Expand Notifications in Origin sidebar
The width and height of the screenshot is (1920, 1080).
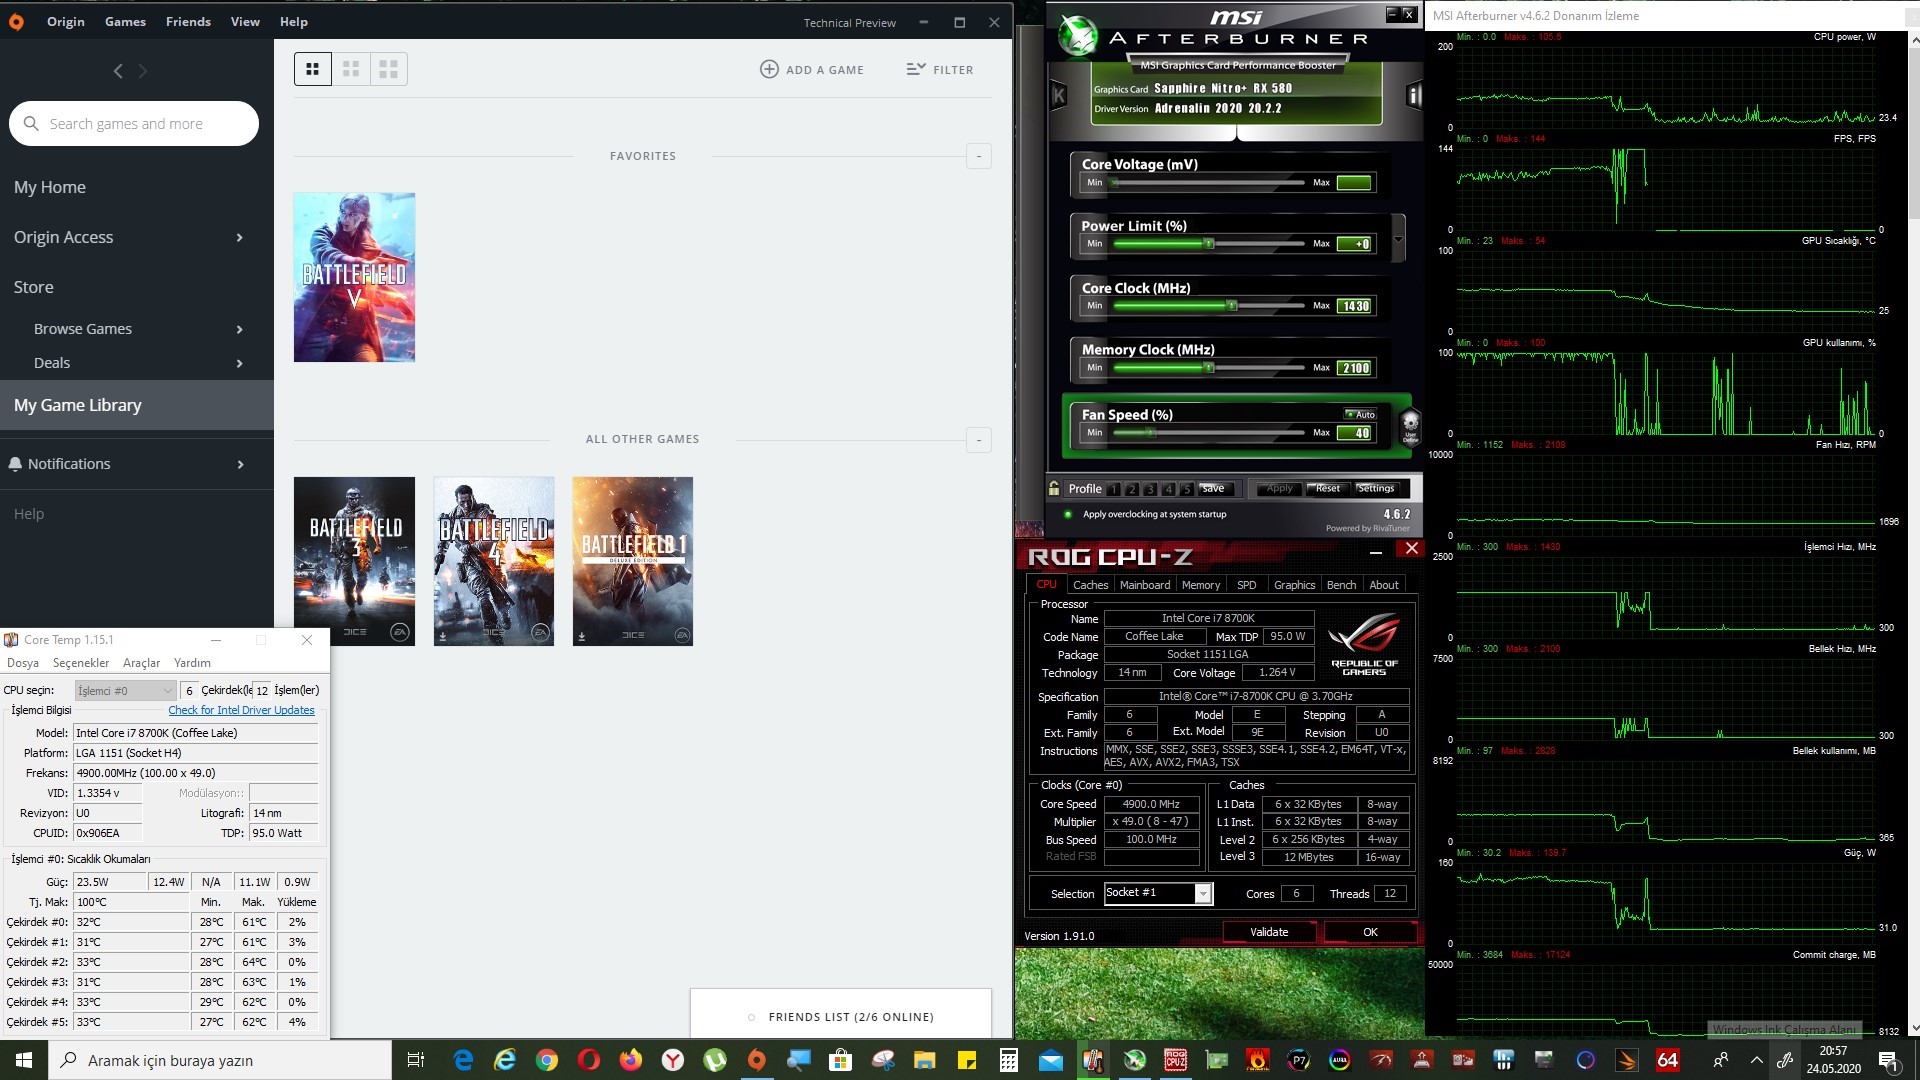(x=239, y=464)
